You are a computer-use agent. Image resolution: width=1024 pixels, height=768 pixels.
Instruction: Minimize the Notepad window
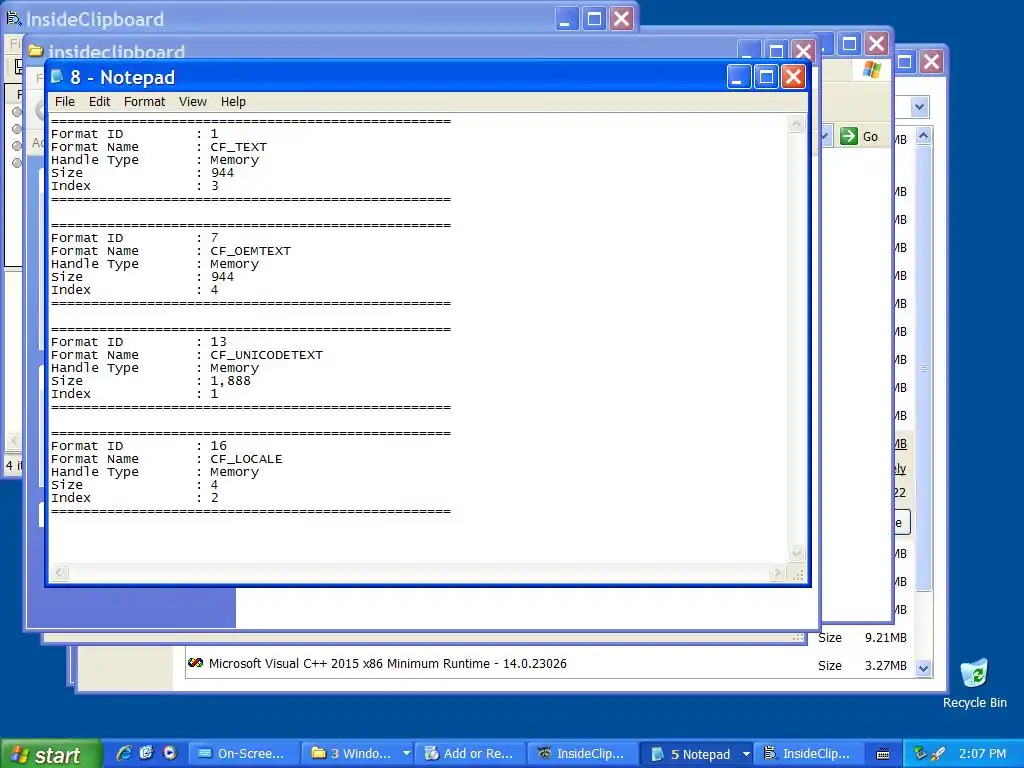coord(739,77)
